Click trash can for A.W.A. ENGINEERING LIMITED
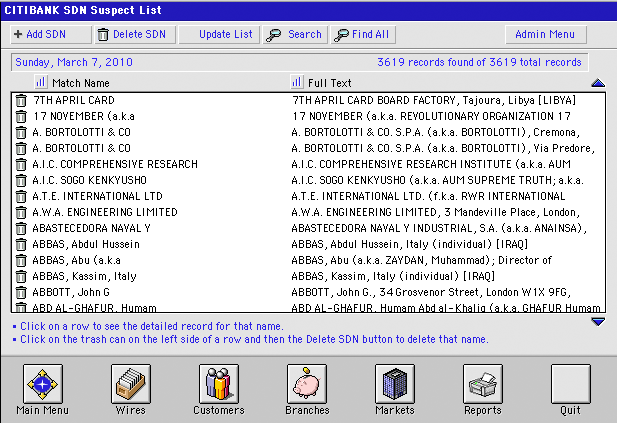The height and width of the screenshot is (423, 617). coord(21,212)
